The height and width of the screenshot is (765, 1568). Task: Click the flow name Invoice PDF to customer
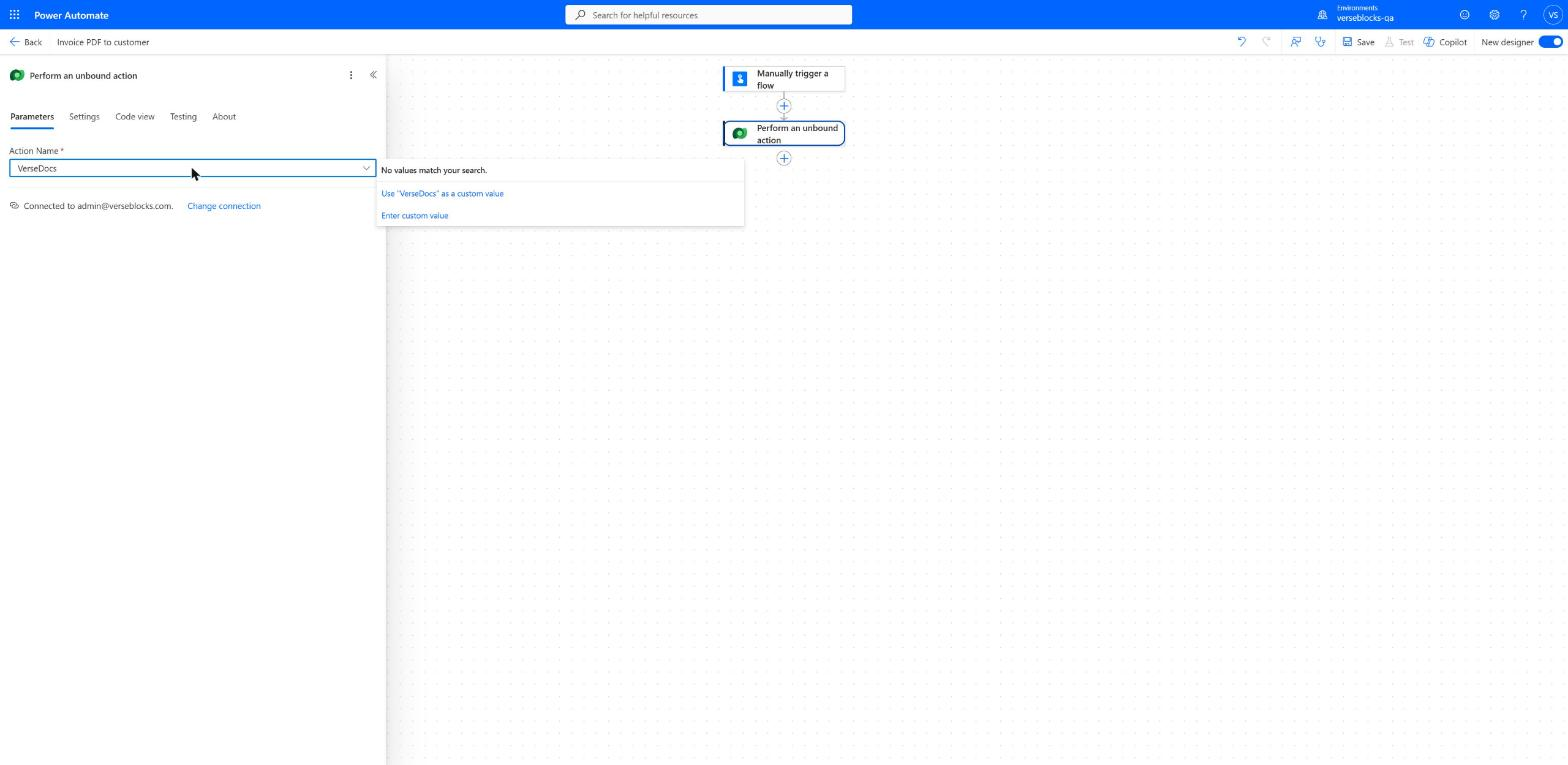coord(103,42)
